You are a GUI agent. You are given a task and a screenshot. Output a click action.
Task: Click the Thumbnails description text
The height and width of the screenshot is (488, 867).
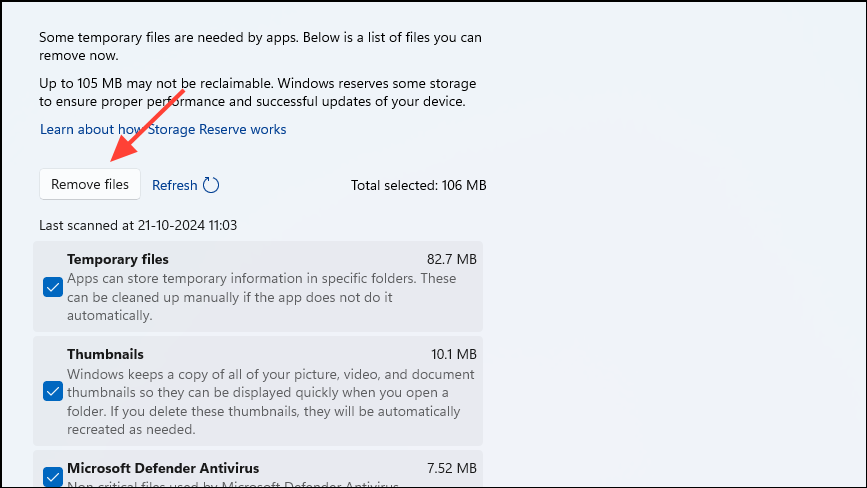(270, 402)
